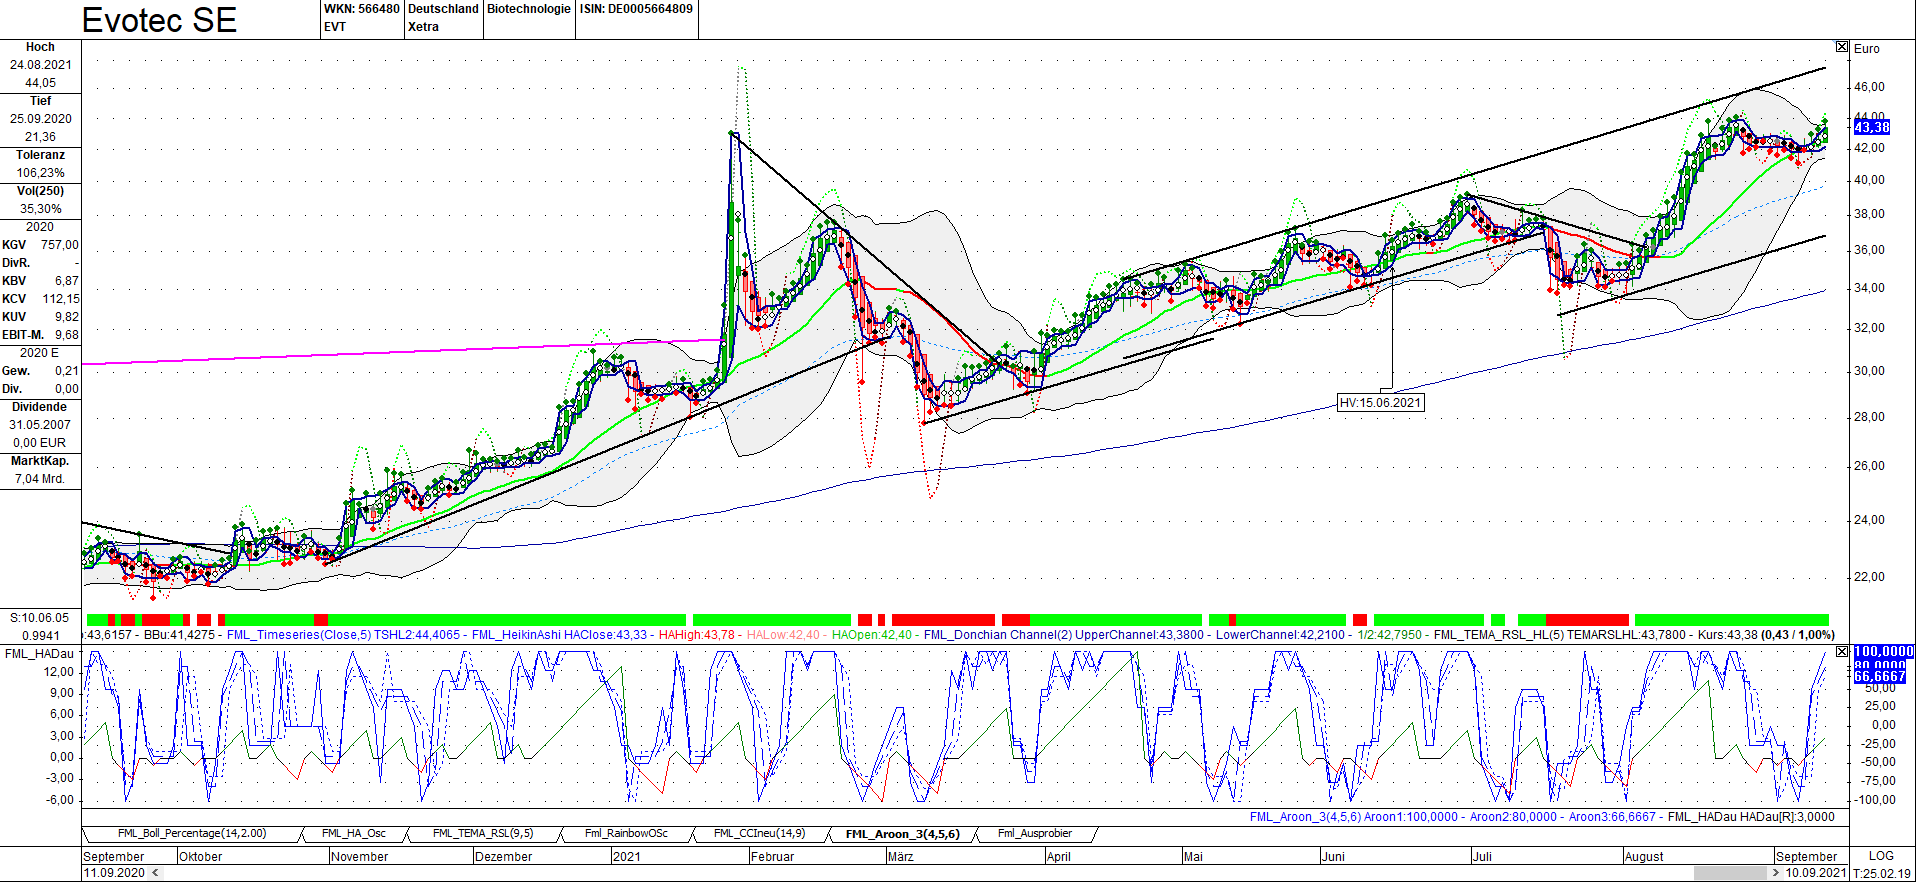This screenshot has height=882, width=1916.
Task: Show the Fml_RainbowOSc indicator tab
Action: tap(626, 833)
